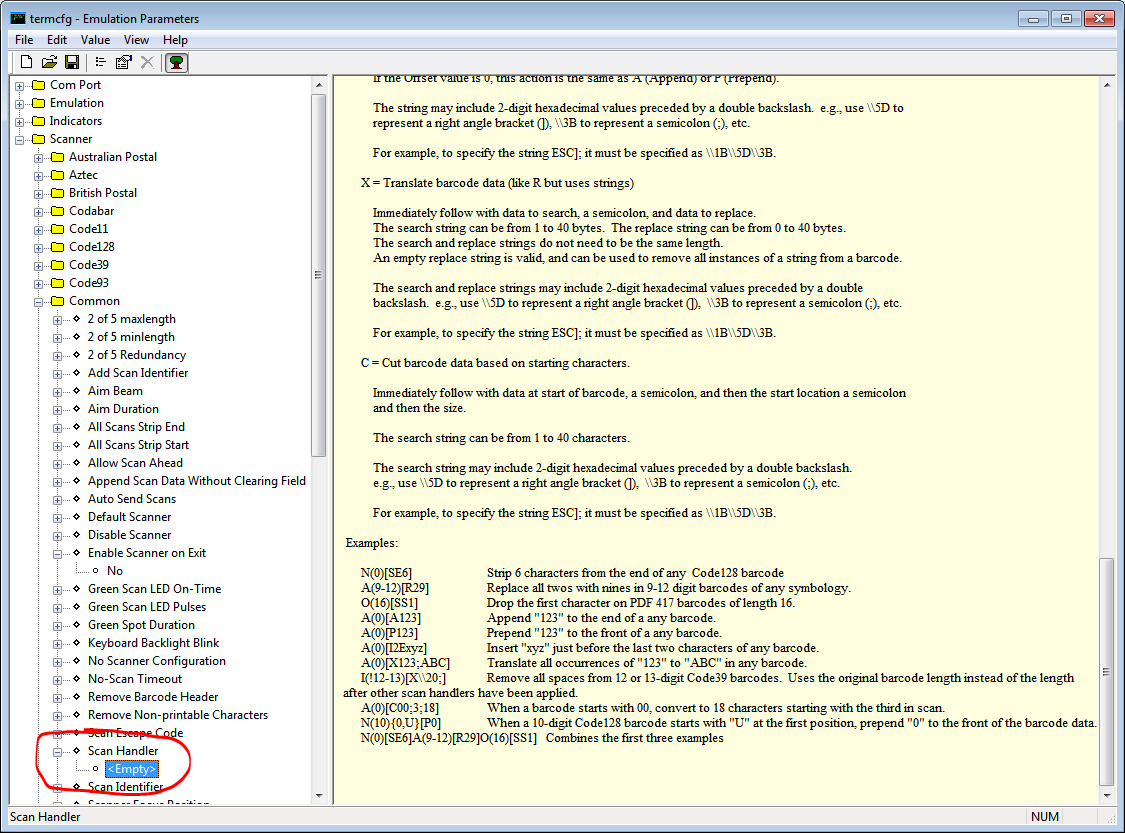1125x833 pixels.
Task: Open the Value menu
Action: (95, 39)
